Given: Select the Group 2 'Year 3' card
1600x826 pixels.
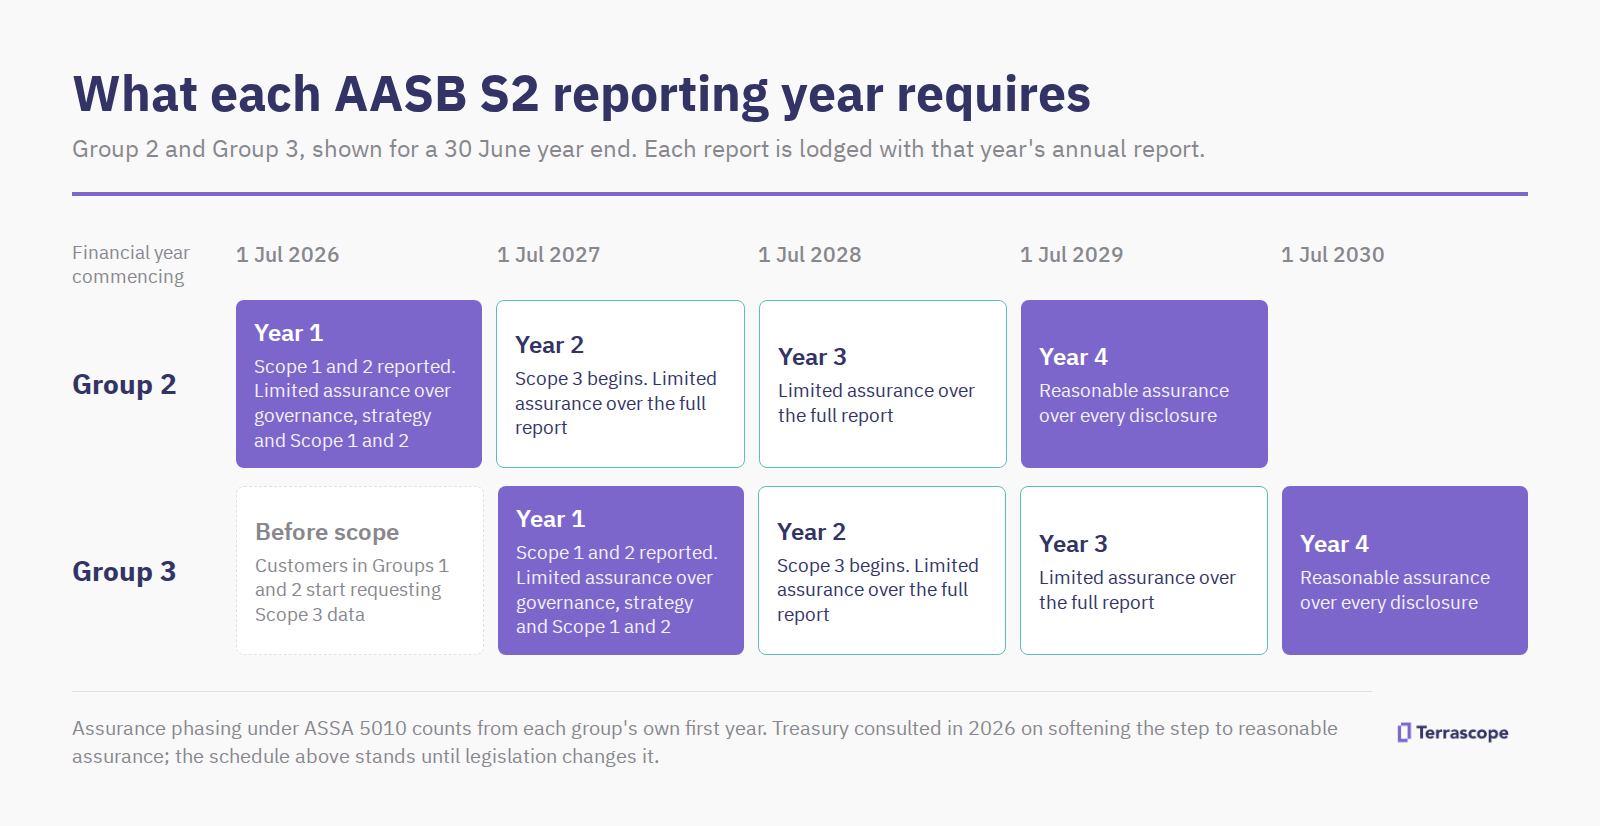Looking at the screenshot, I should (882, 384).
